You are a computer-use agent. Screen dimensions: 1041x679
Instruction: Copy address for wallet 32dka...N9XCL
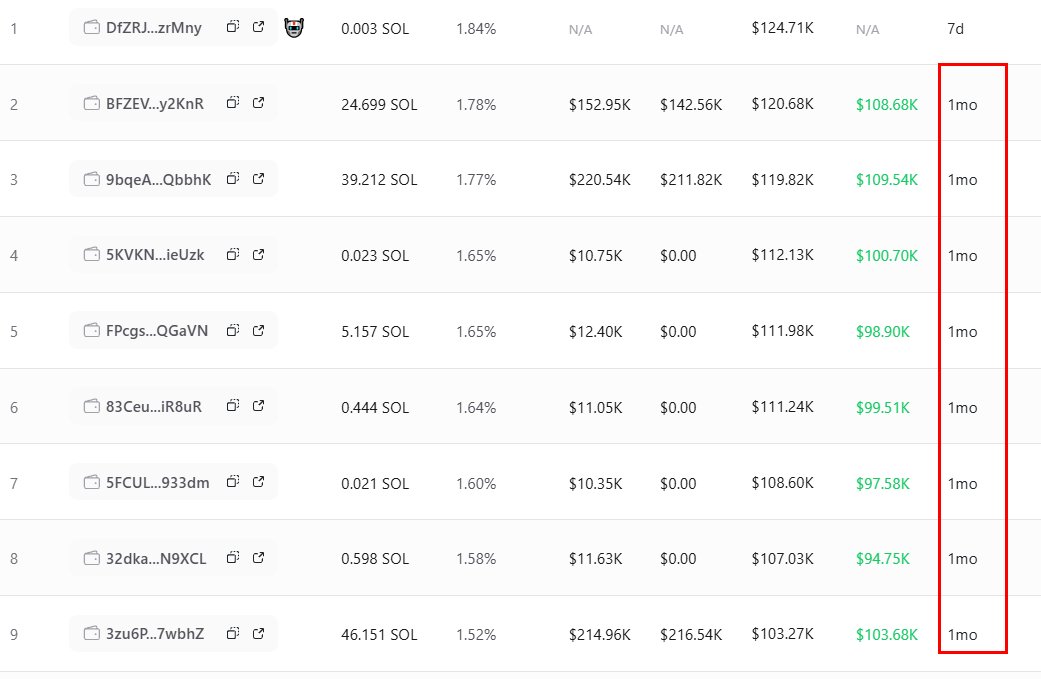pos(233,559)
